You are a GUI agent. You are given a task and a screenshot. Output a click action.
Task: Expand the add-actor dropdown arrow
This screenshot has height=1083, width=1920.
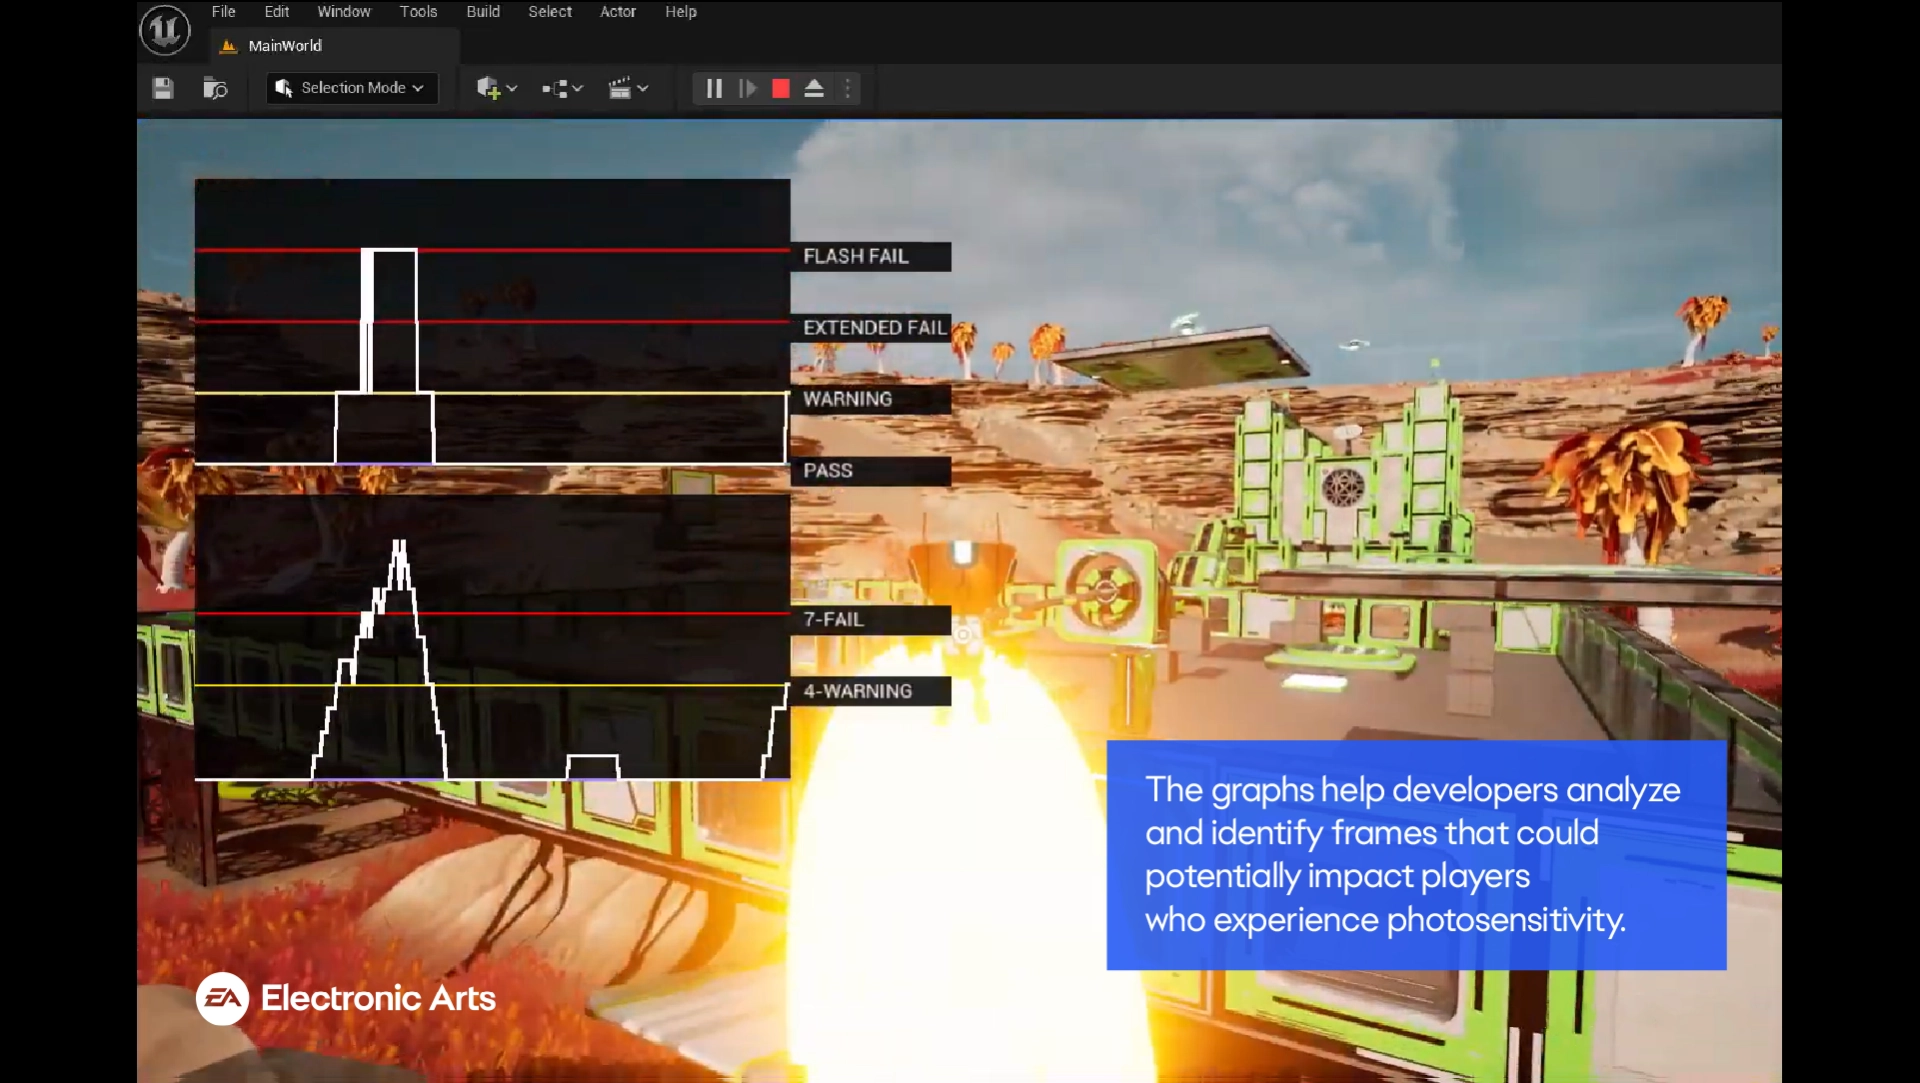tap(512, 88)
